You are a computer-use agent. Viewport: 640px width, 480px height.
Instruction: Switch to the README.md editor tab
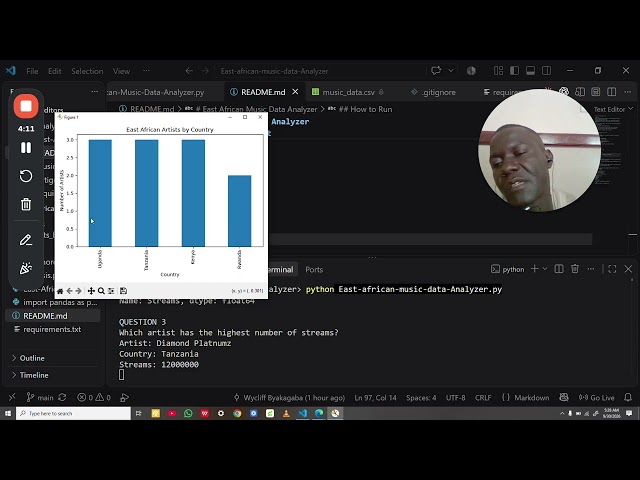coord(263,92)
